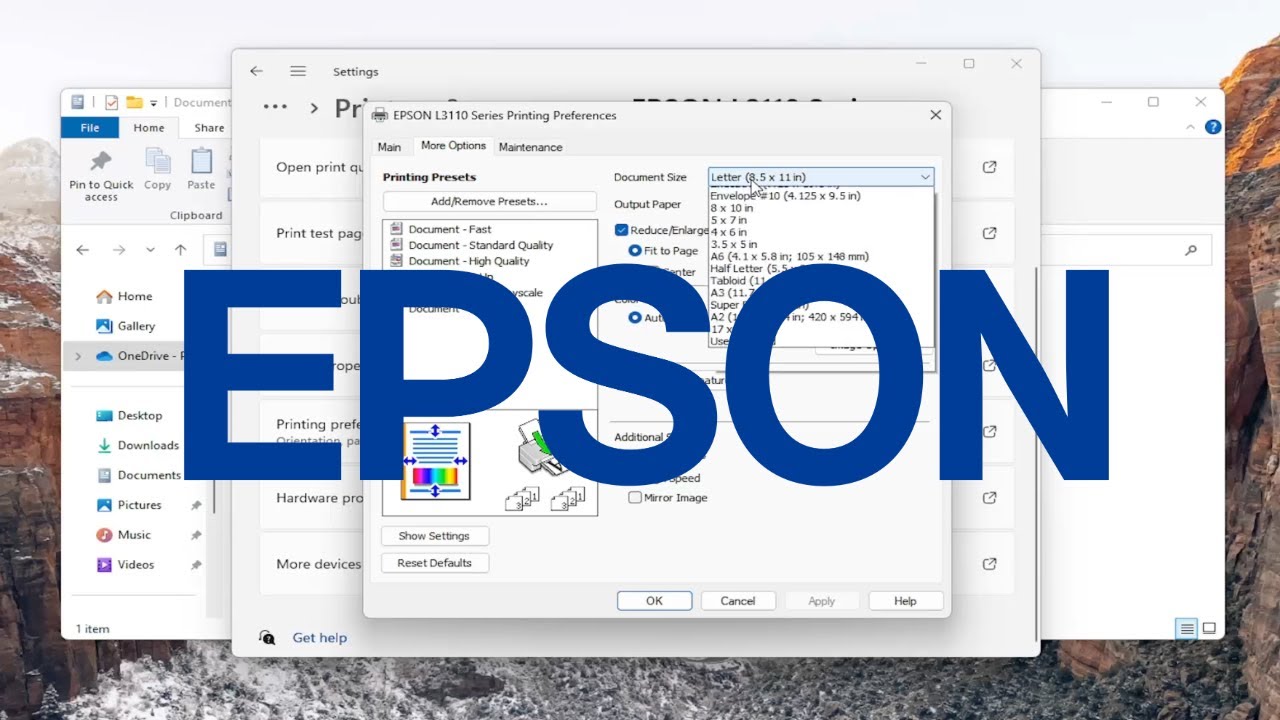Click external link icon for More devices

[x=989, y=564]
